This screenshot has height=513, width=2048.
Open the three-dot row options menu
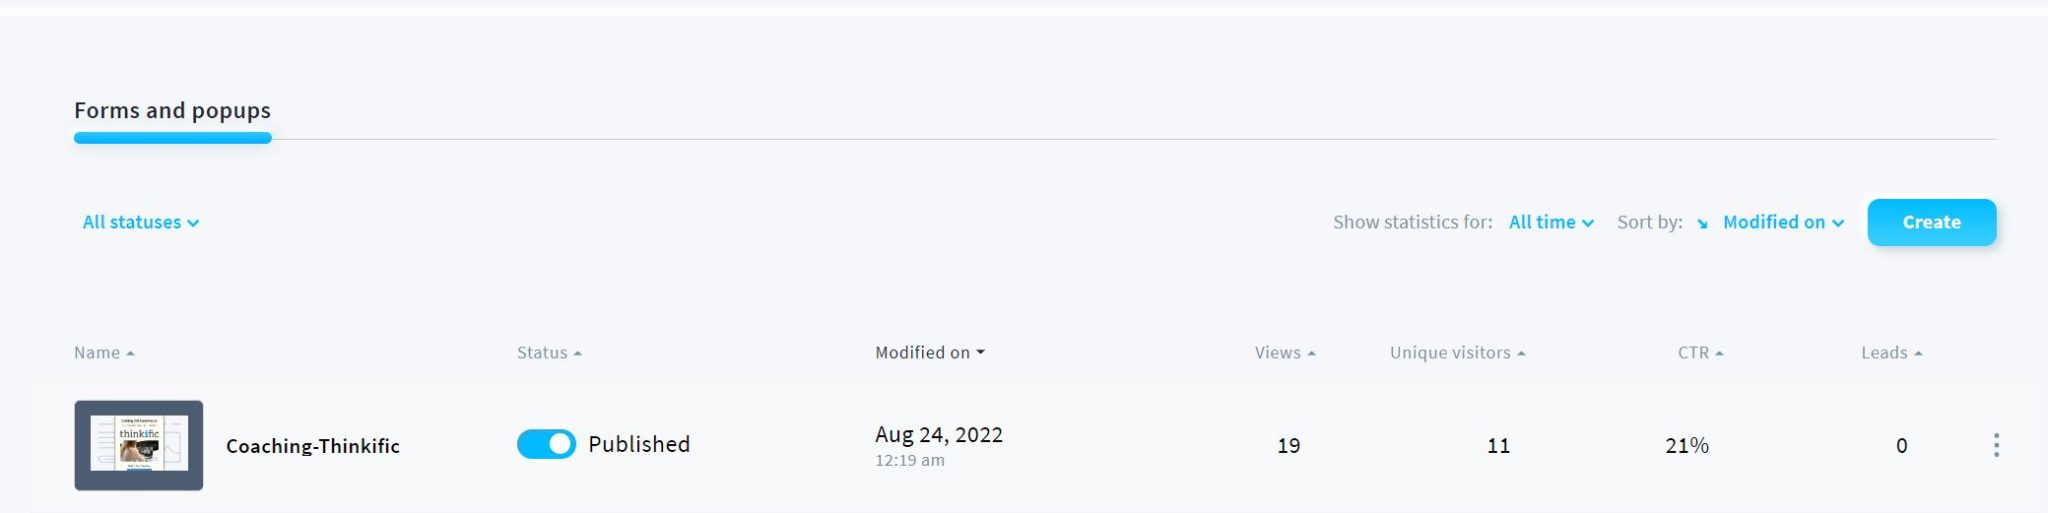1996,445
